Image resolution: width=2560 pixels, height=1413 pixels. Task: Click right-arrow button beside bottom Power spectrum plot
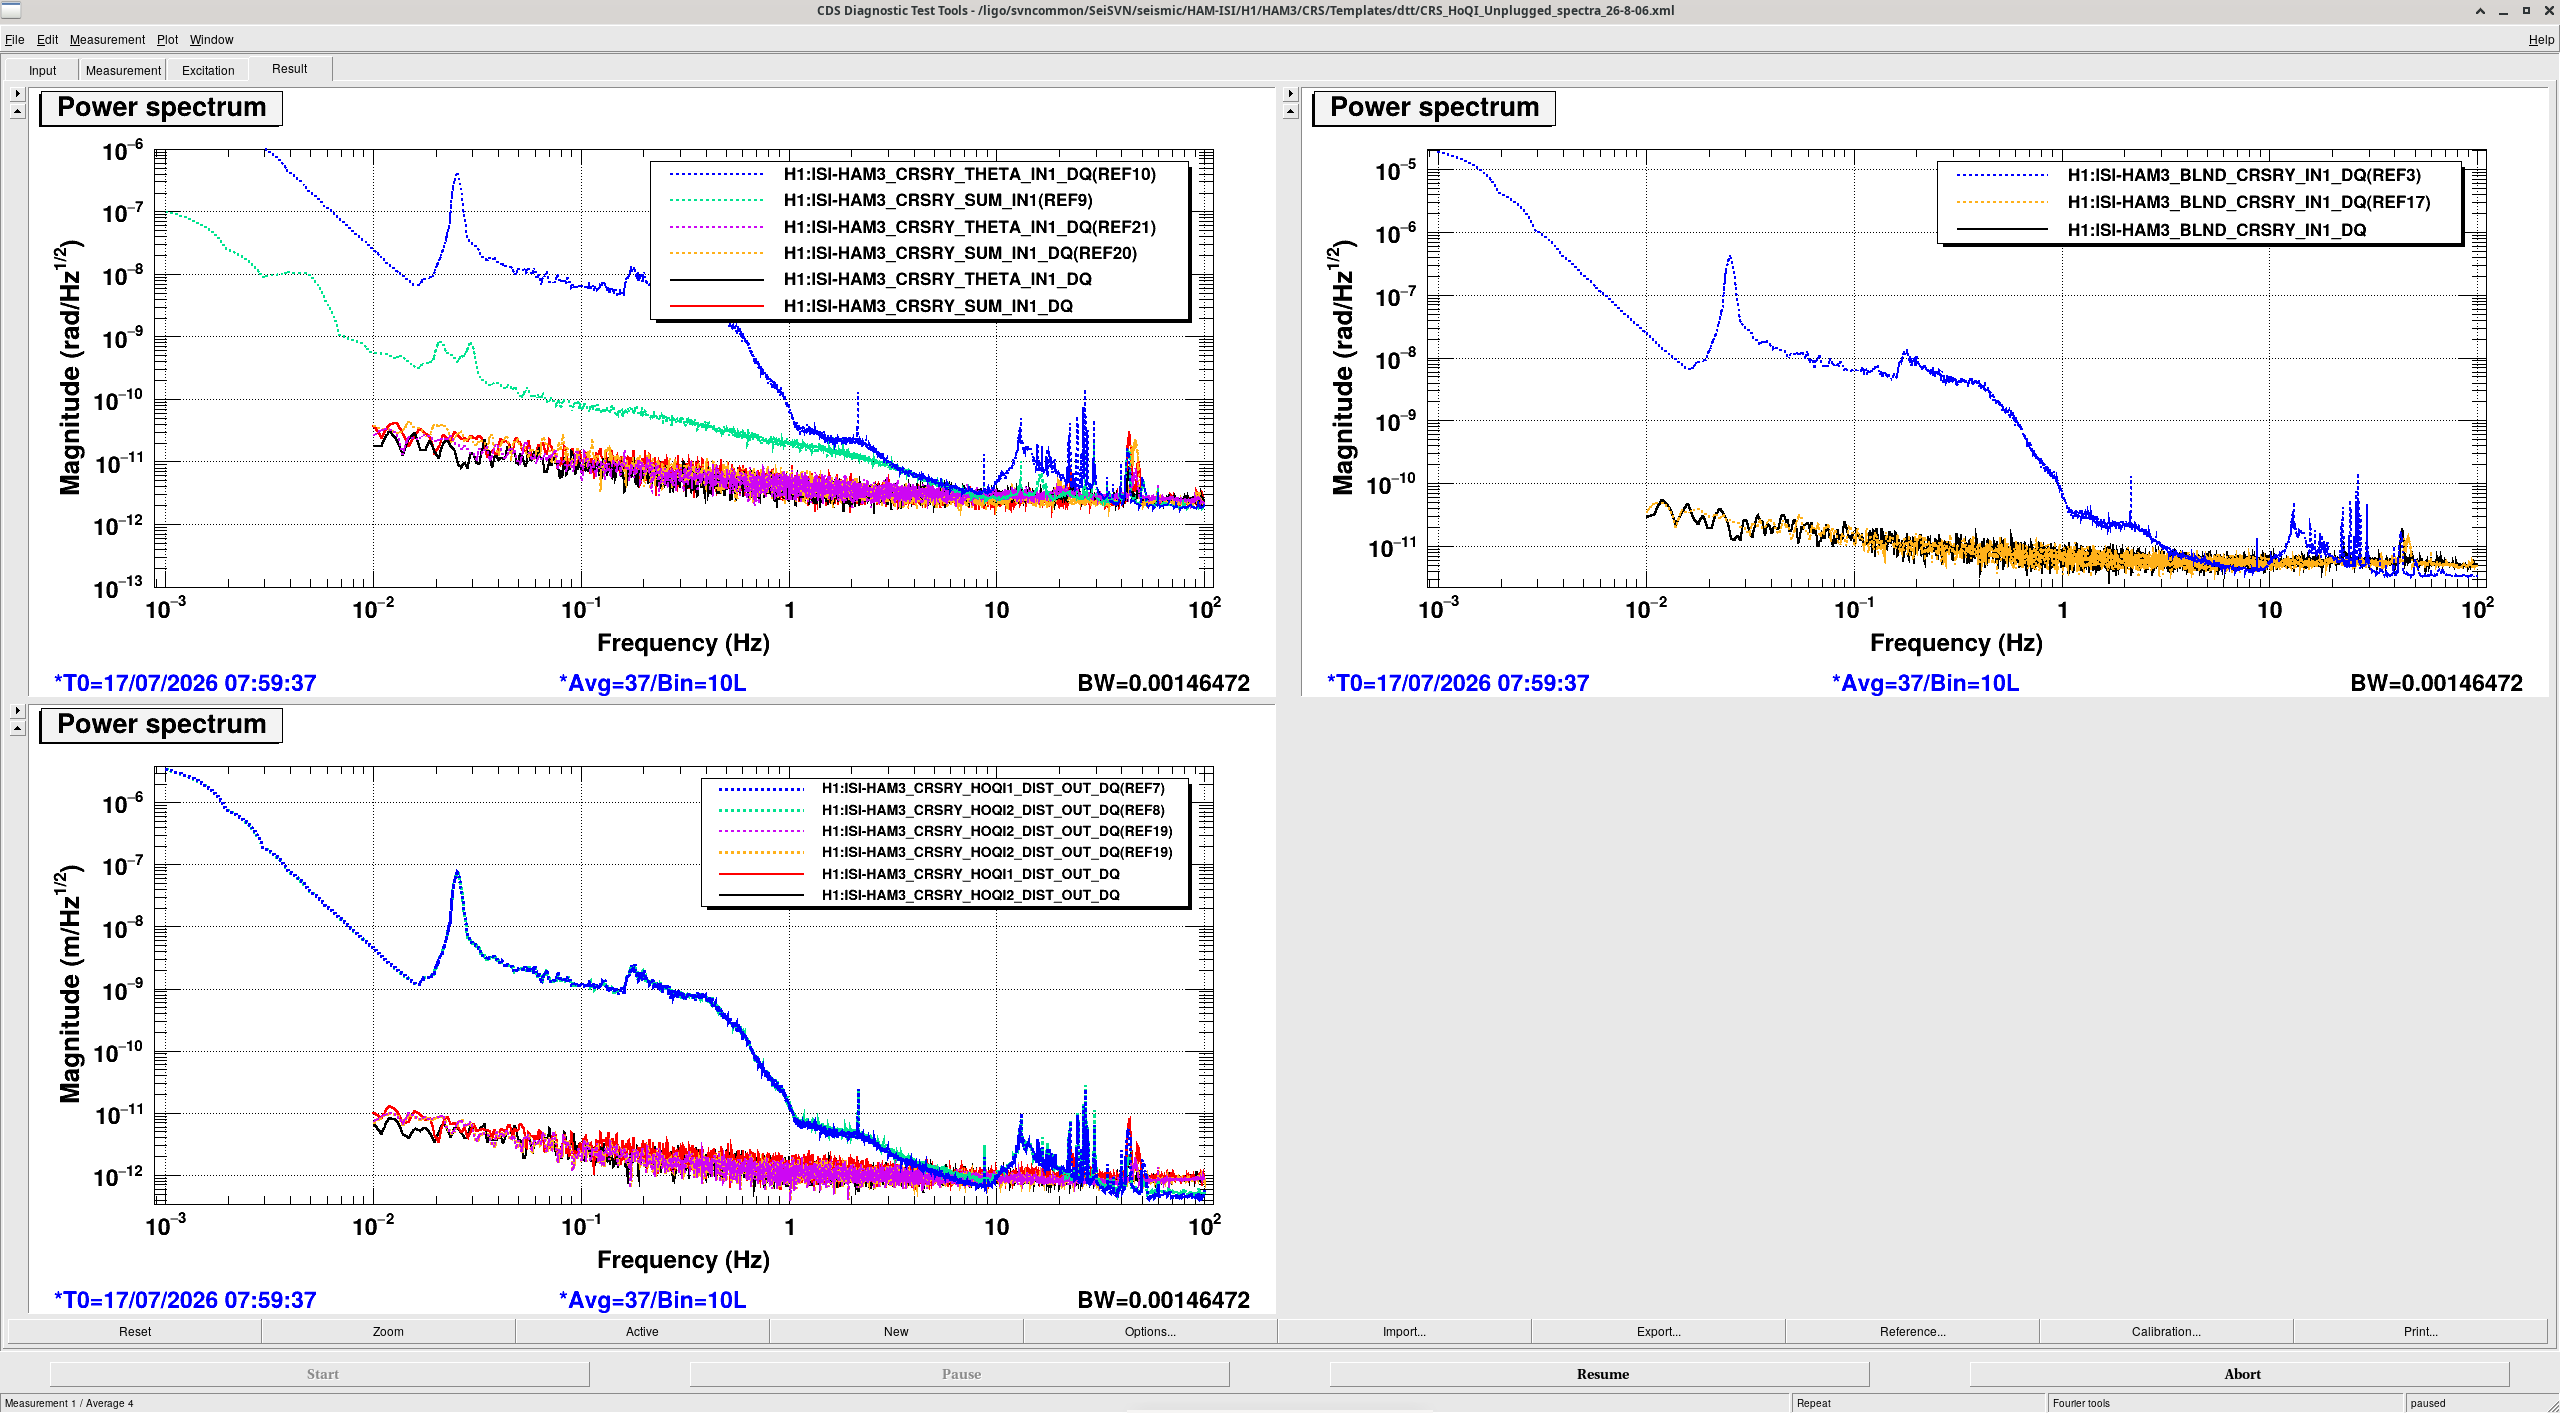[x=17, y=711]
